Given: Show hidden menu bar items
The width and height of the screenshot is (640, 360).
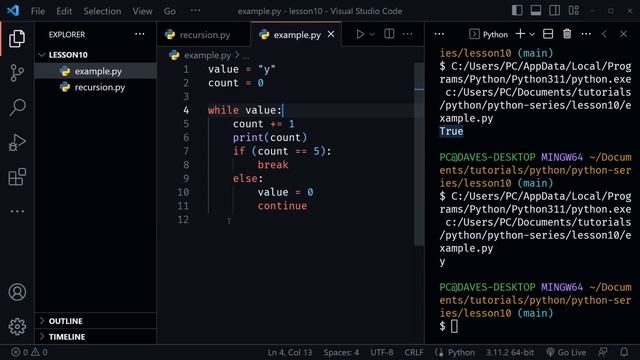Looking at the screenshot, I should [195, 11].
